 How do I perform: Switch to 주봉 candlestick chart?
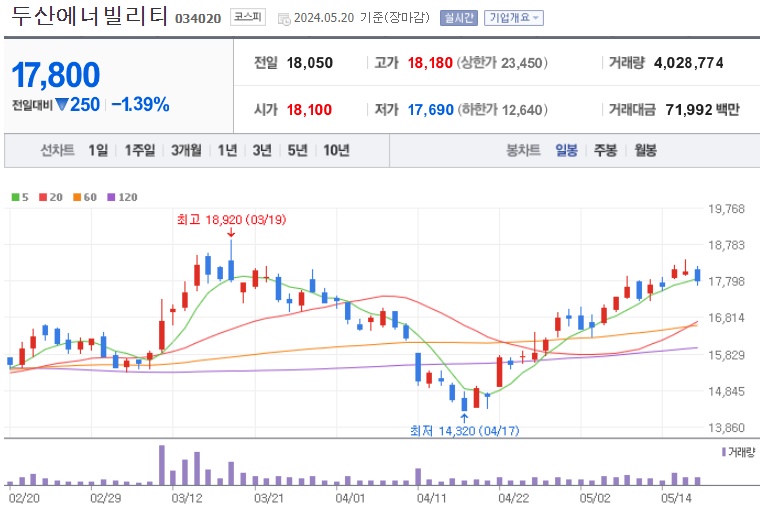pos(605,150)
